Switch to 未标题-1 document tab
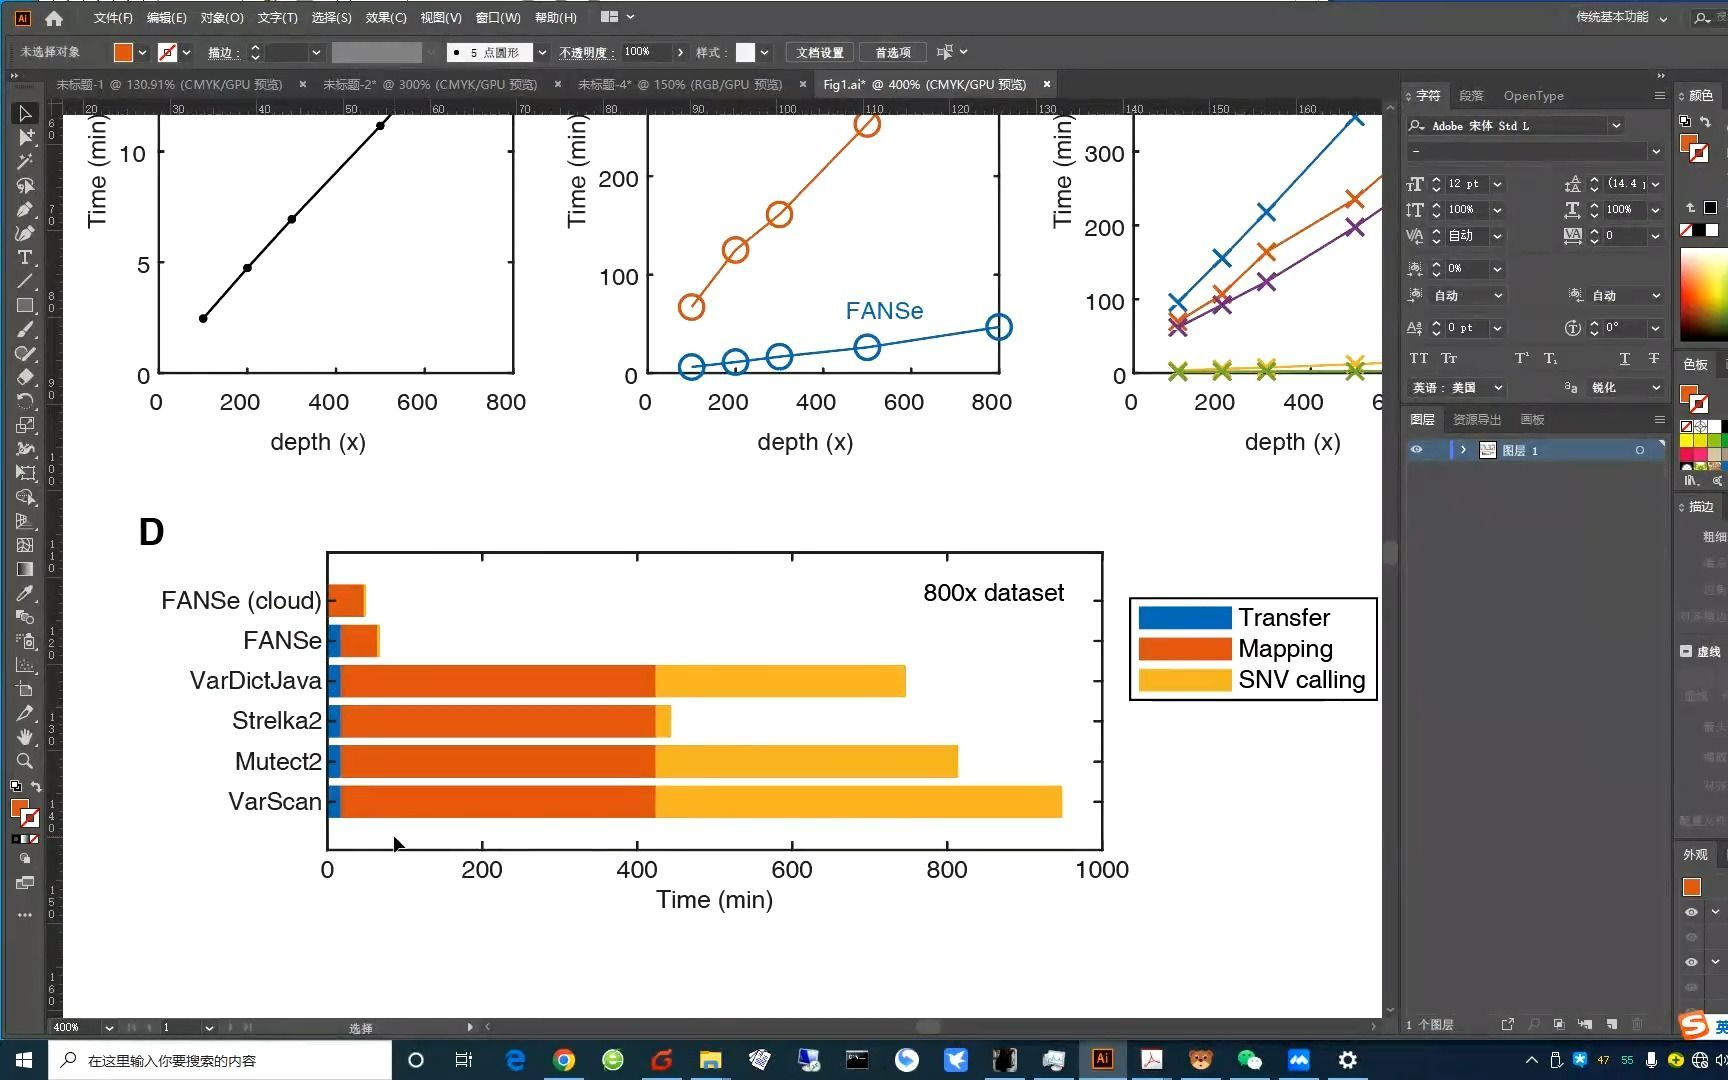The width and height of the screenshot is (1728, 1080). [x=168, y=84]
